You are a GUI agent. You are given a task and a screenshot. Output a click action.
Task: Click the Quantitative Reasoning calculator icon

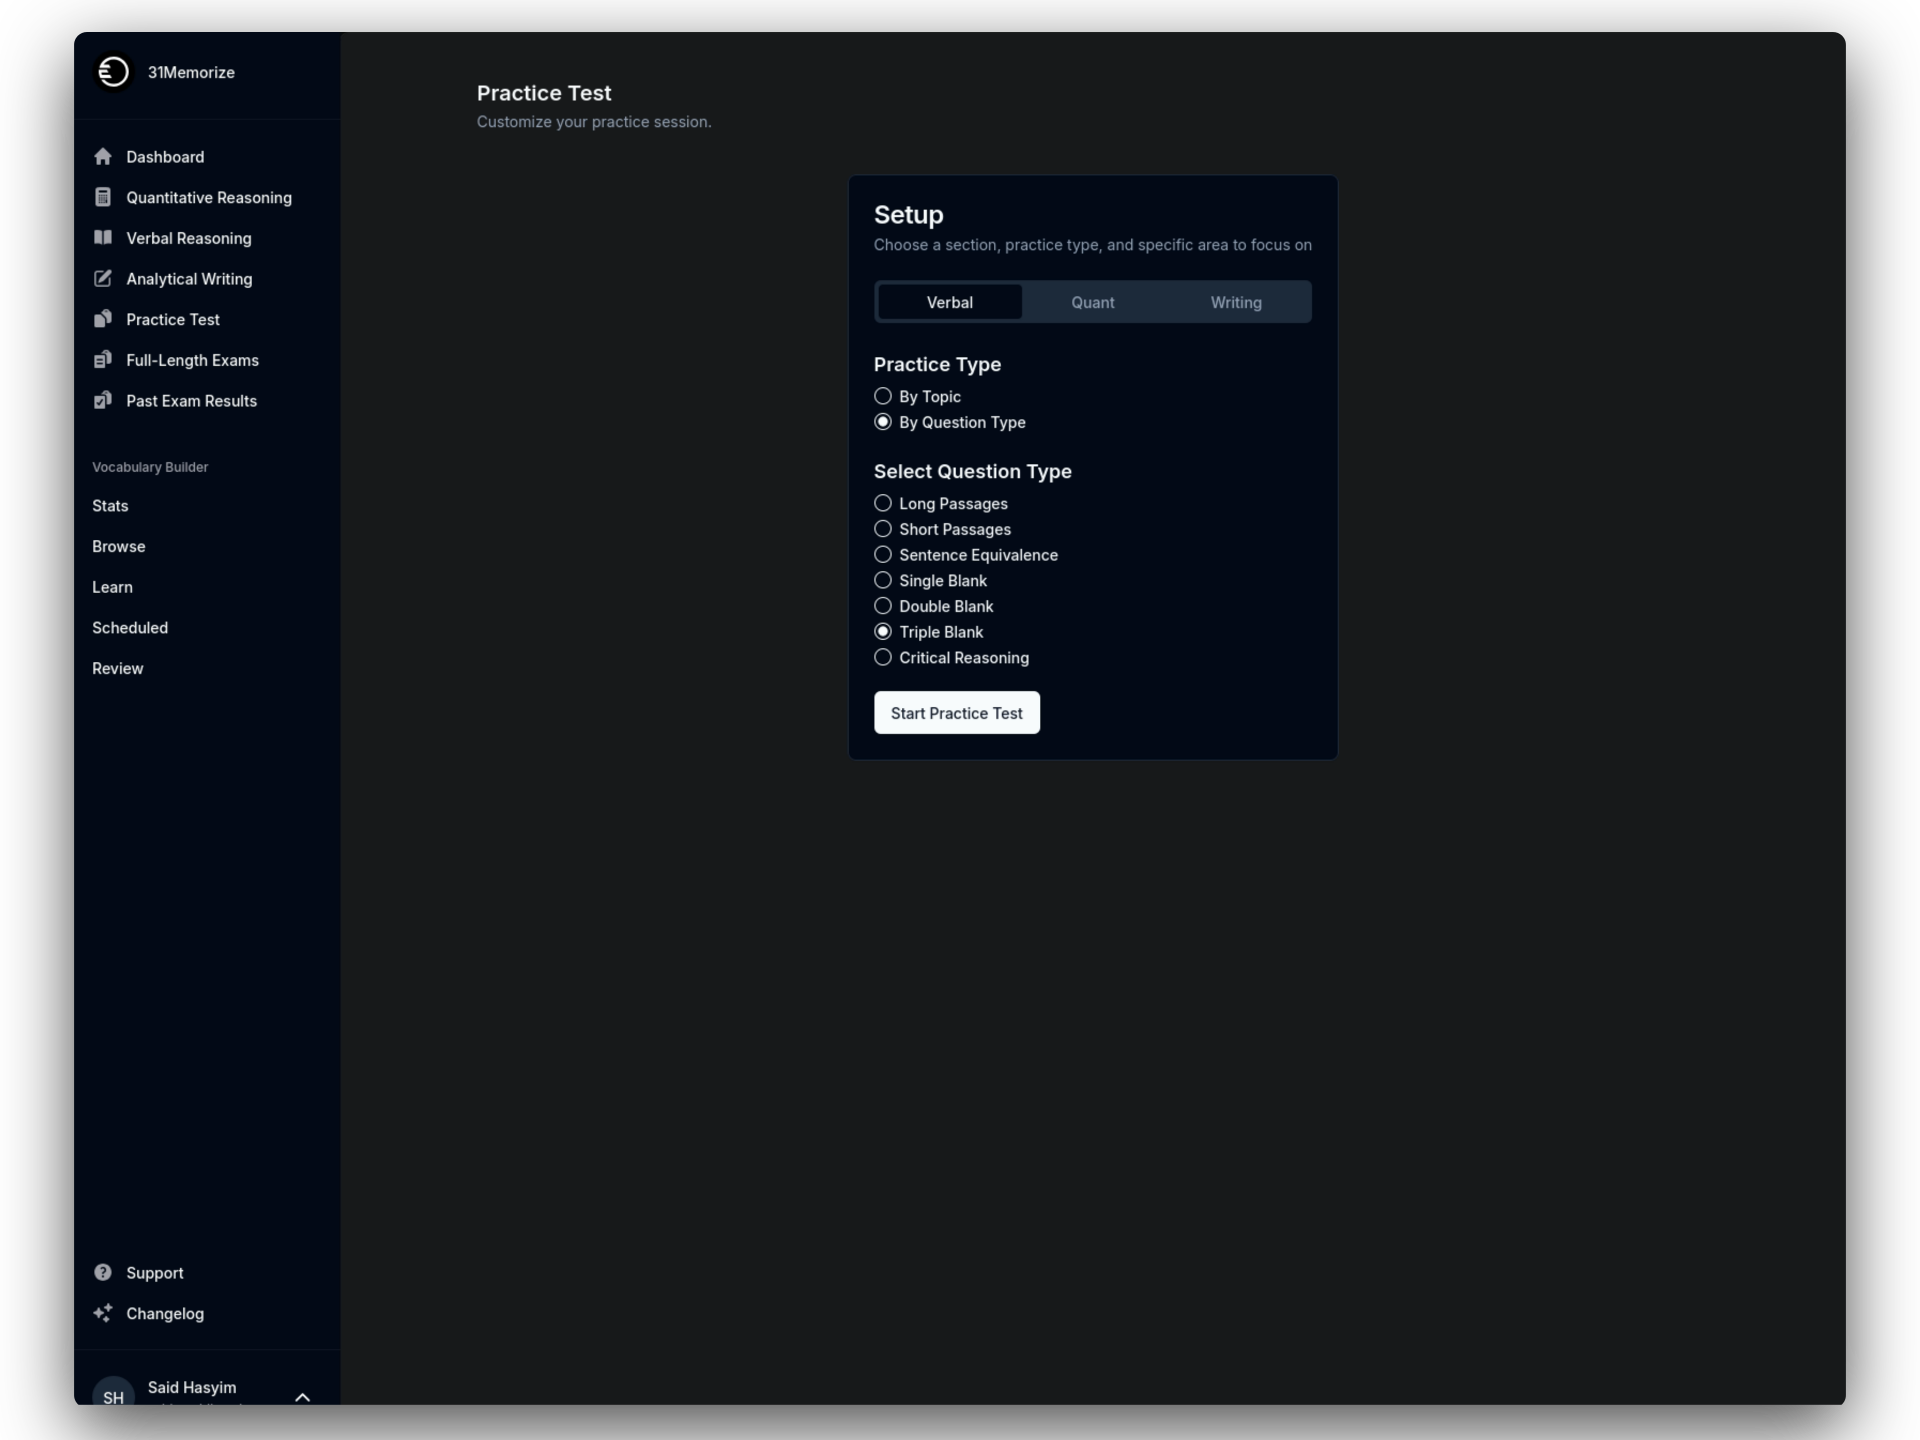click(103, 197)
